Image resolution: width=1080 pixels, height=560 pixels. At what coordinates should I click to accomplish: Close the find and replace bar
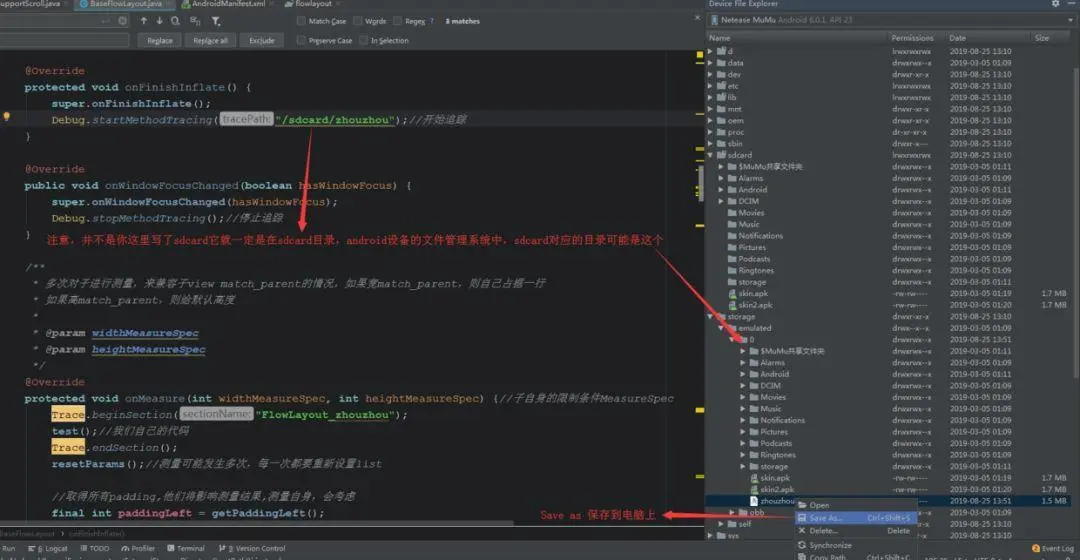point(697,17)
